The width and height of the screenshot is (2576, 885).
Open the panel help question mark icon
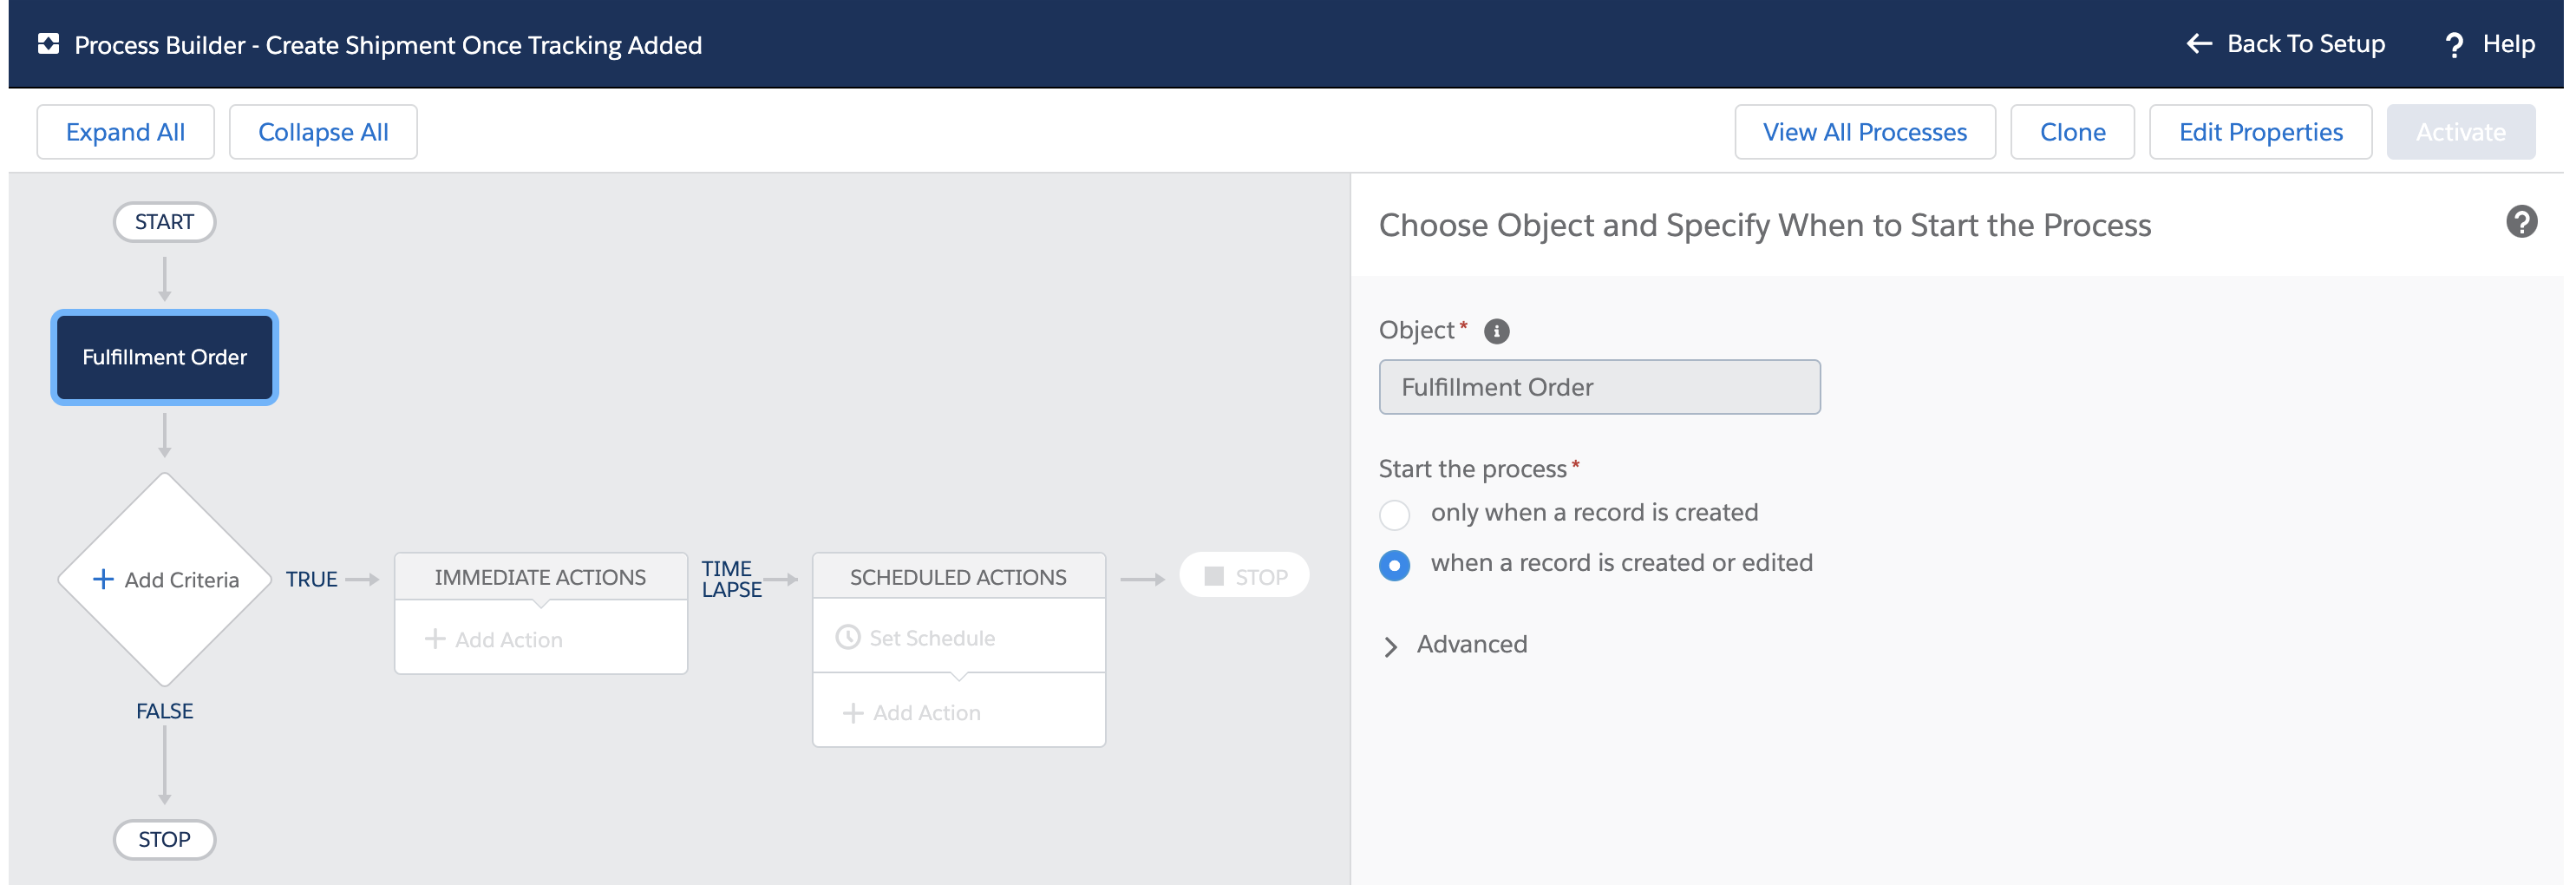tap(2520, 222)
